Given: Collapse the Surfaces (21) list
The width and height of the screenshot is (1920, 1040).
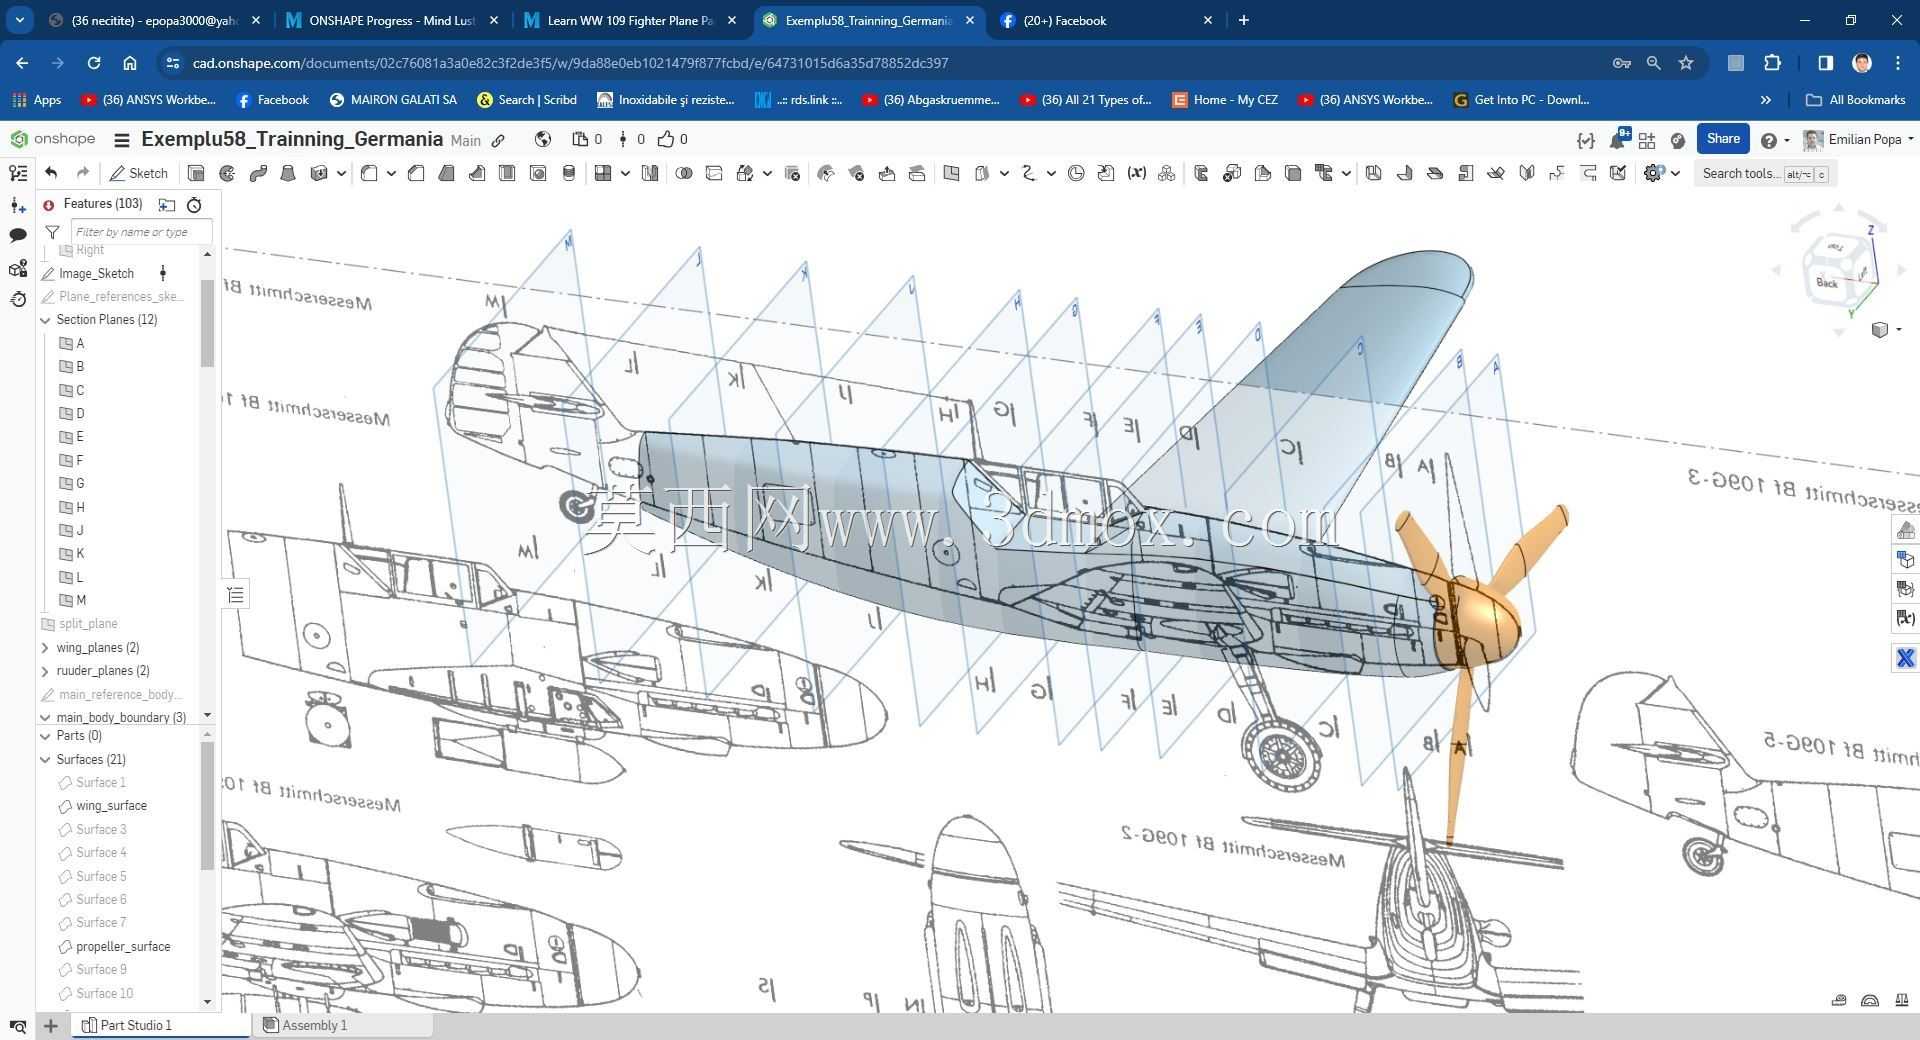Looking at the screenshot, I should pyautogui.click(x=45, y=760).
